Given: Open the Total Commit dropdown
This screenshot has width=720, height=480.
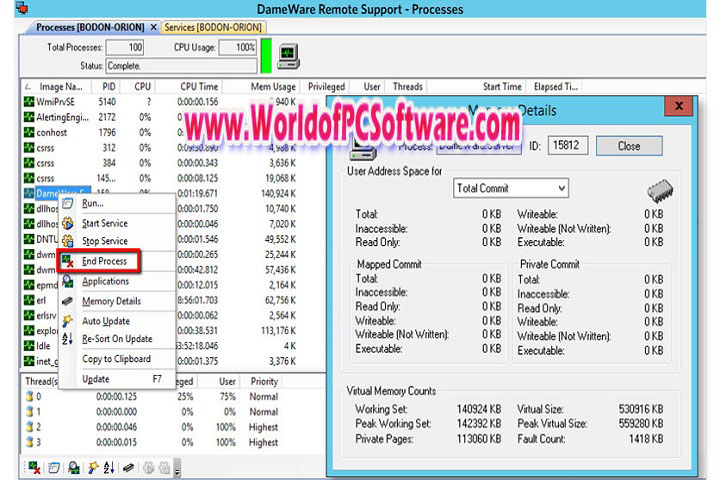Looking at the screenshot, I should [511, 188].
